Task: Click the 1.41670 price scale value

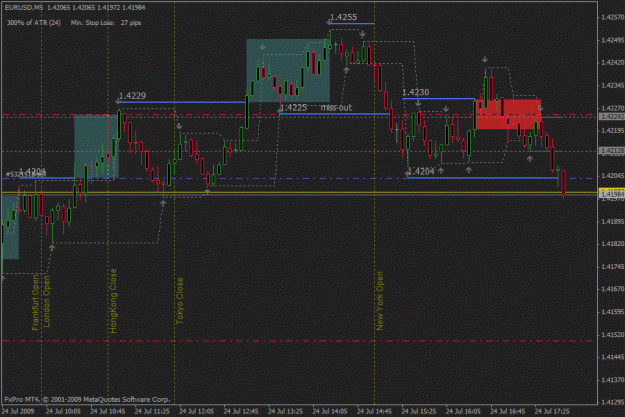Action: coord(613,289)
